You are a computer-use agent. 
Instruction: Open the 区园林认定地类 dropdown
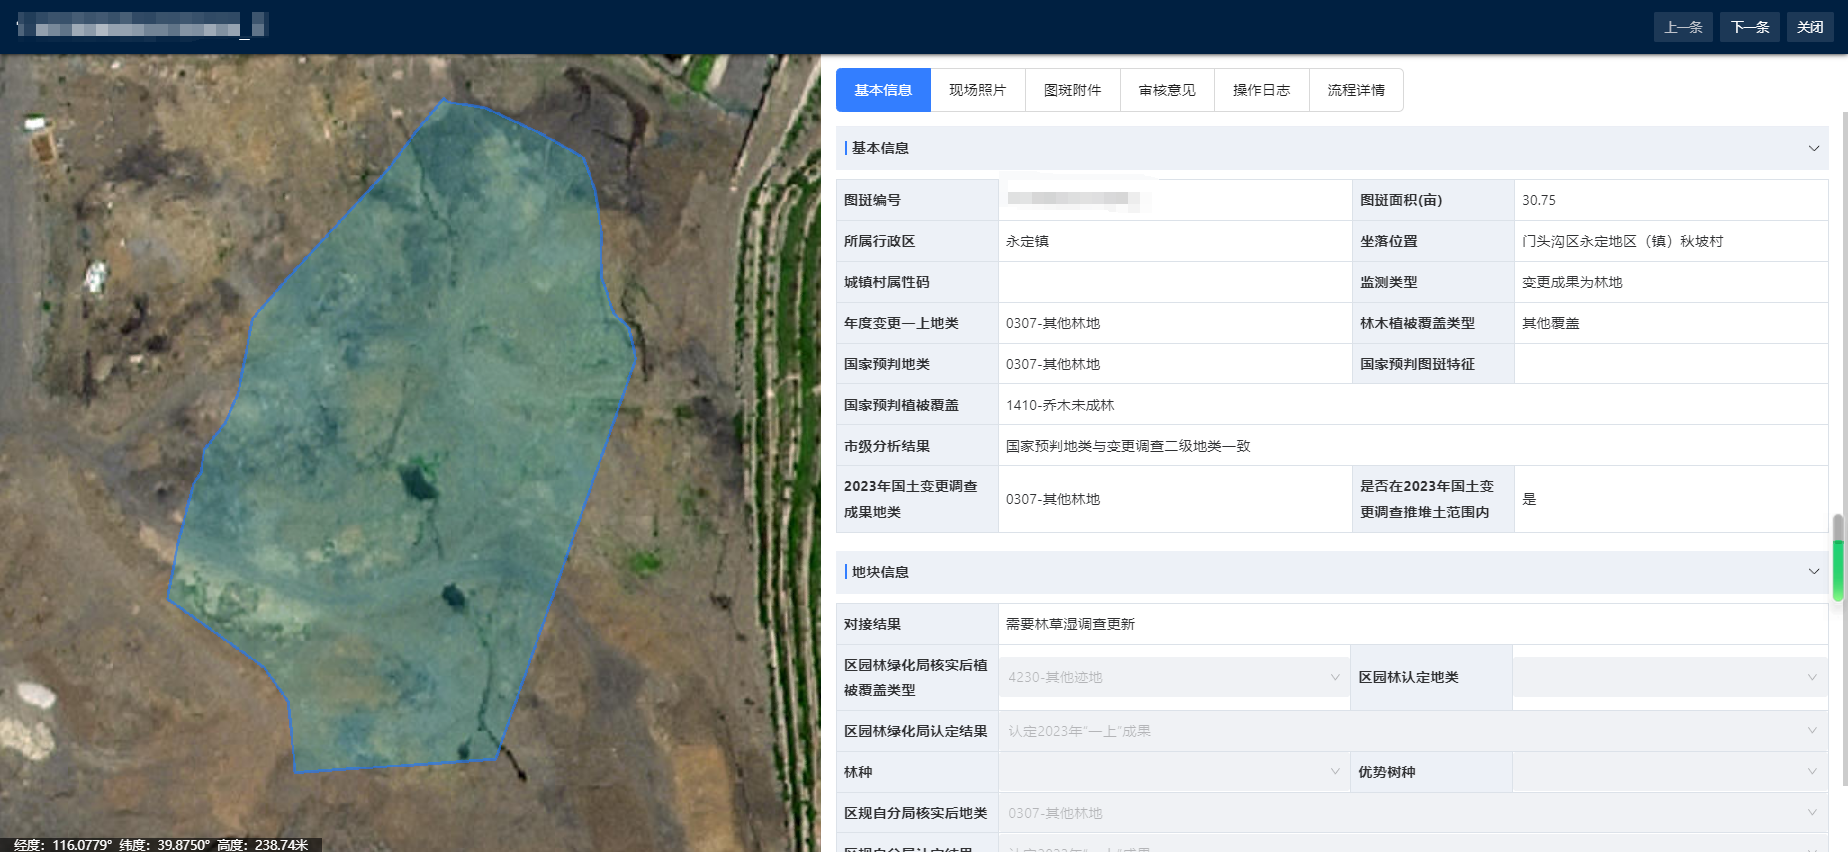1670,677
